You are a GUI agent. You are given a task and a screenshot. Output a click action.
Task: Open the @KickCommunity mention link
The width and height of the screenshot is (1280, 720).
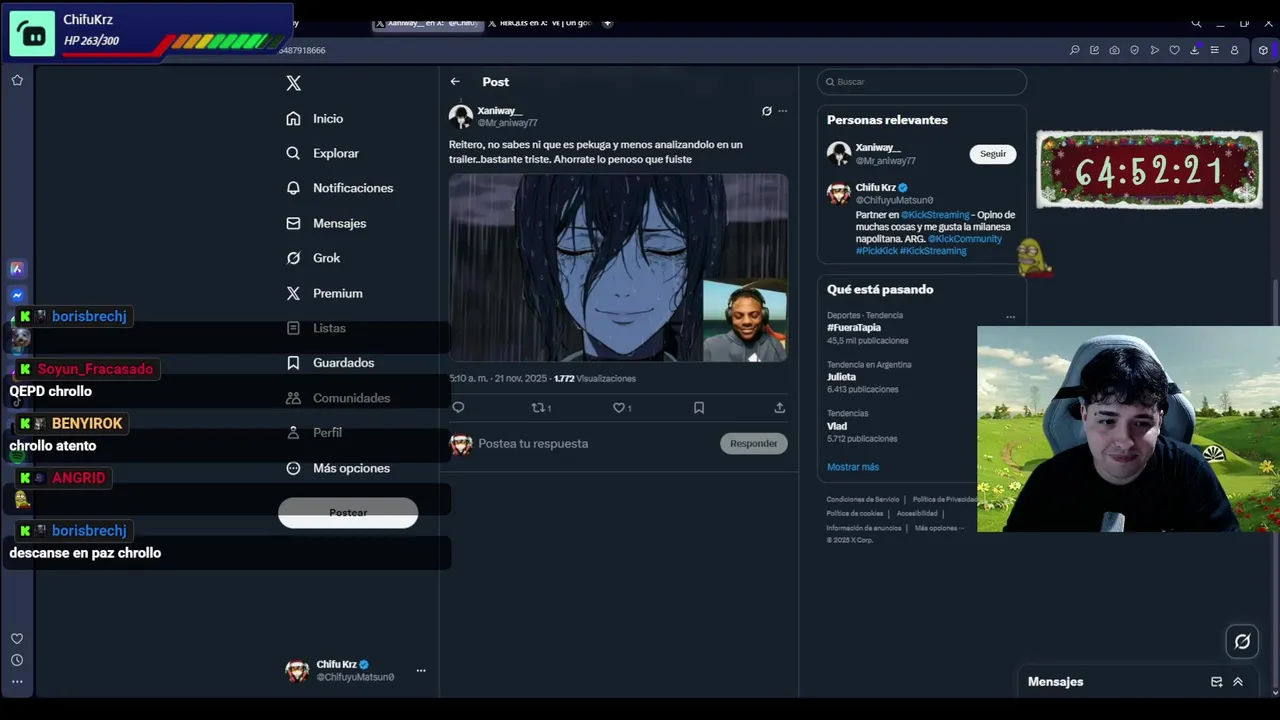[x=965, y=239]
